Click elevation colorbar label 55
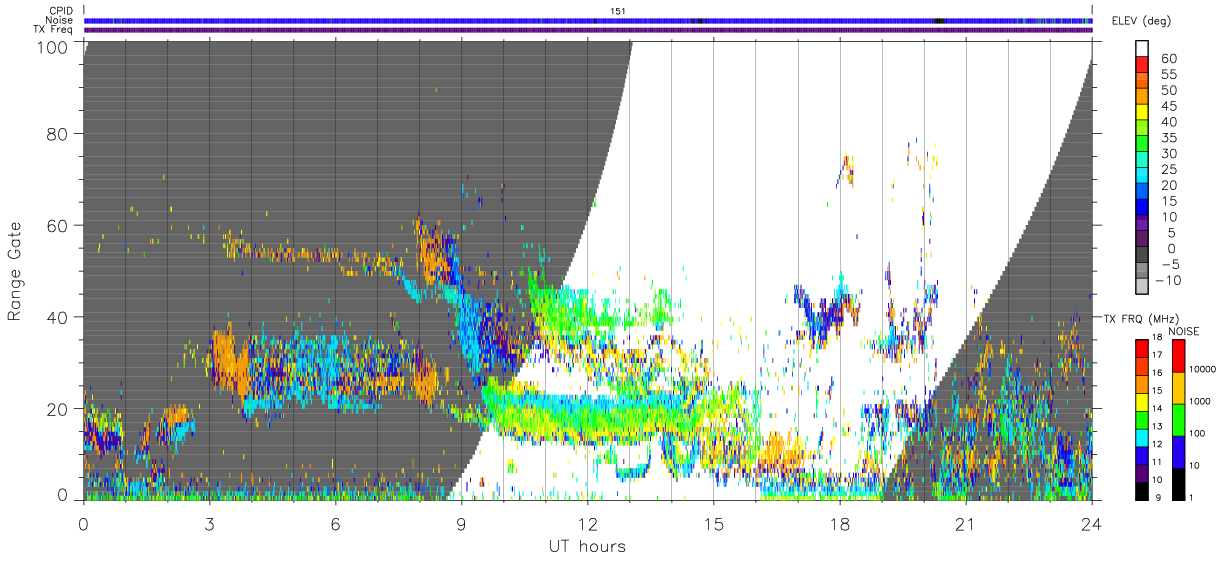Screen dimensions: 1228x567 click(1169, 75)
